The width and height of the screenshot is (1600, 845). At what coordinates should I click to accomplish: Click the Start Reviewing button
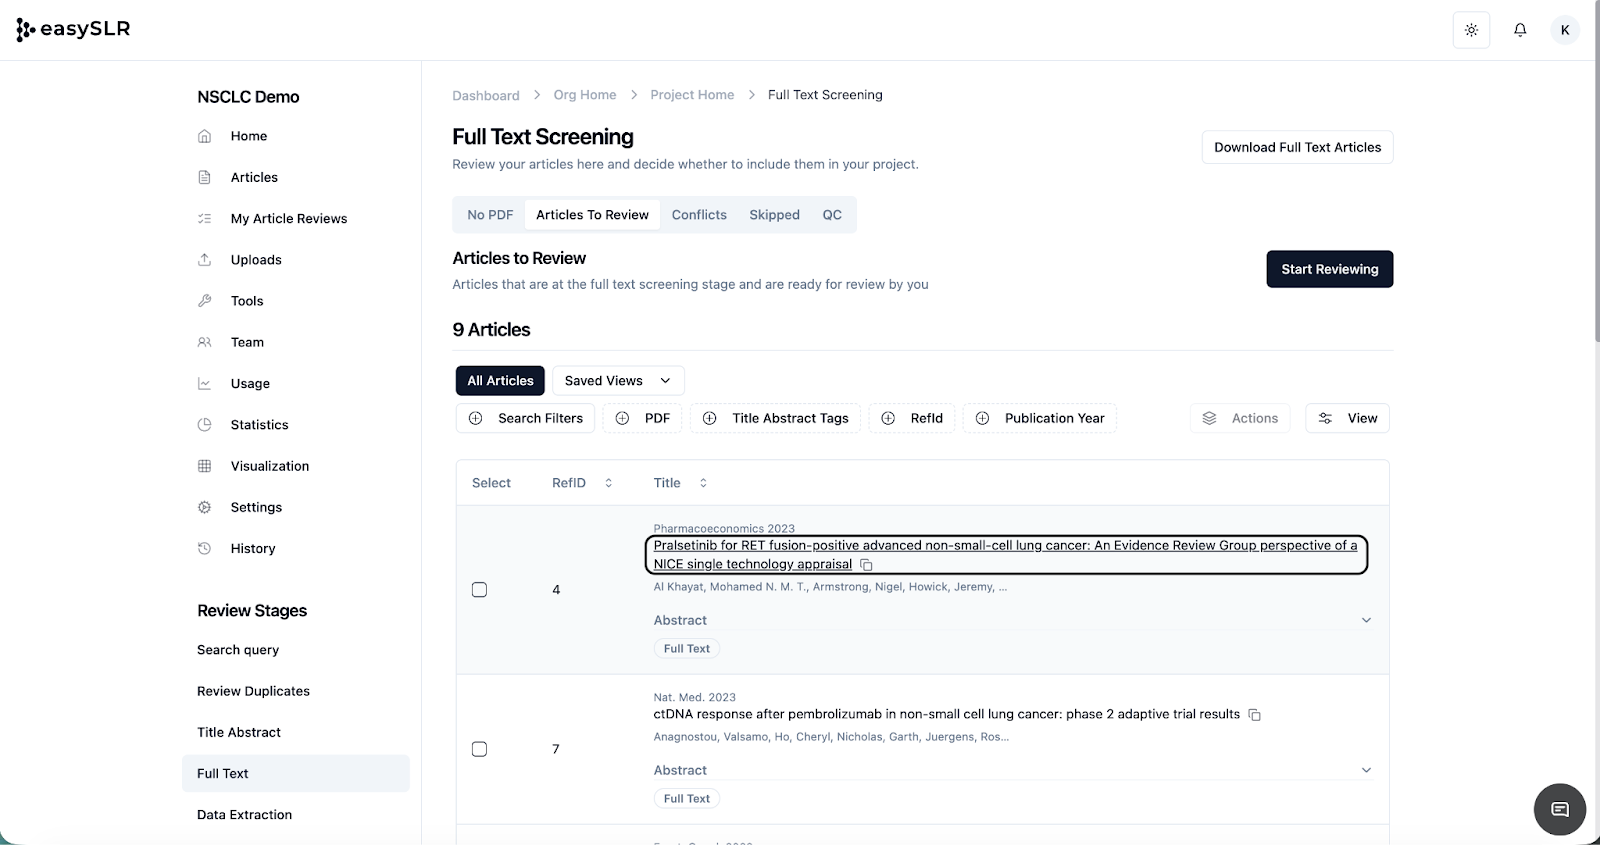tap(1329, 269)
